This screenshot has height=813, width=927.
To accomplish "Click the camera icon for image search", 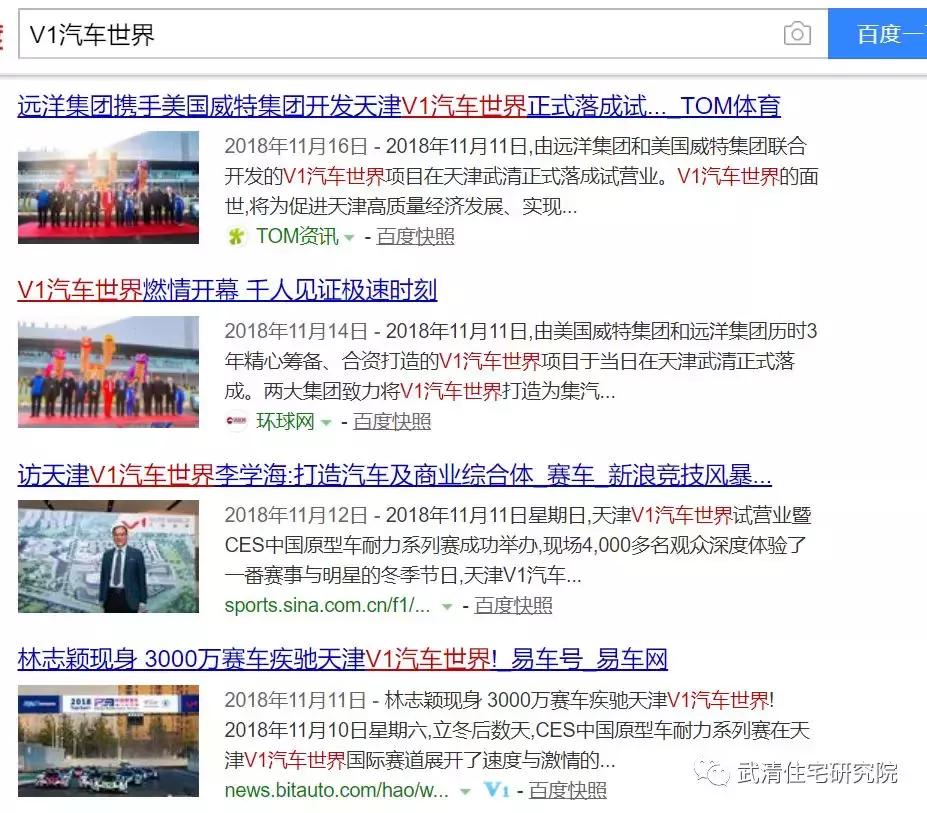I will pyautogui.click(x=797, y=33).
